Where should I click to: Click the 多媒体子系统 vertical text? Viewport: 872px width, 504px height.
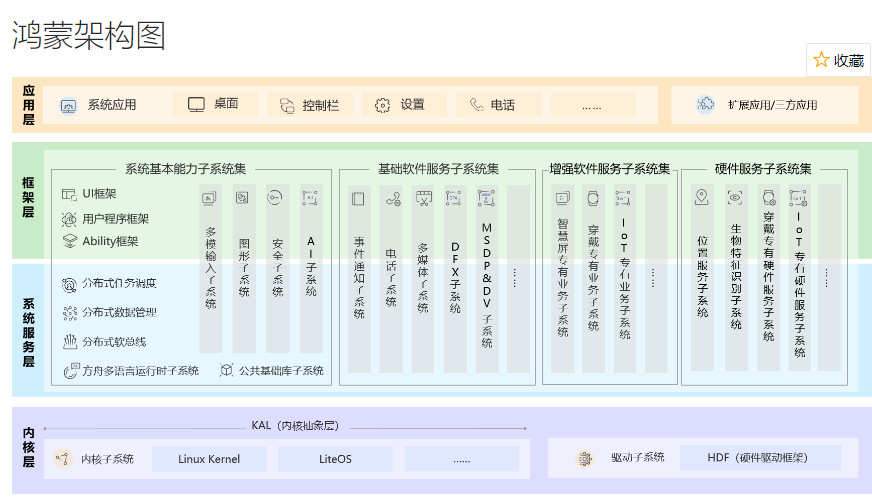423,278
